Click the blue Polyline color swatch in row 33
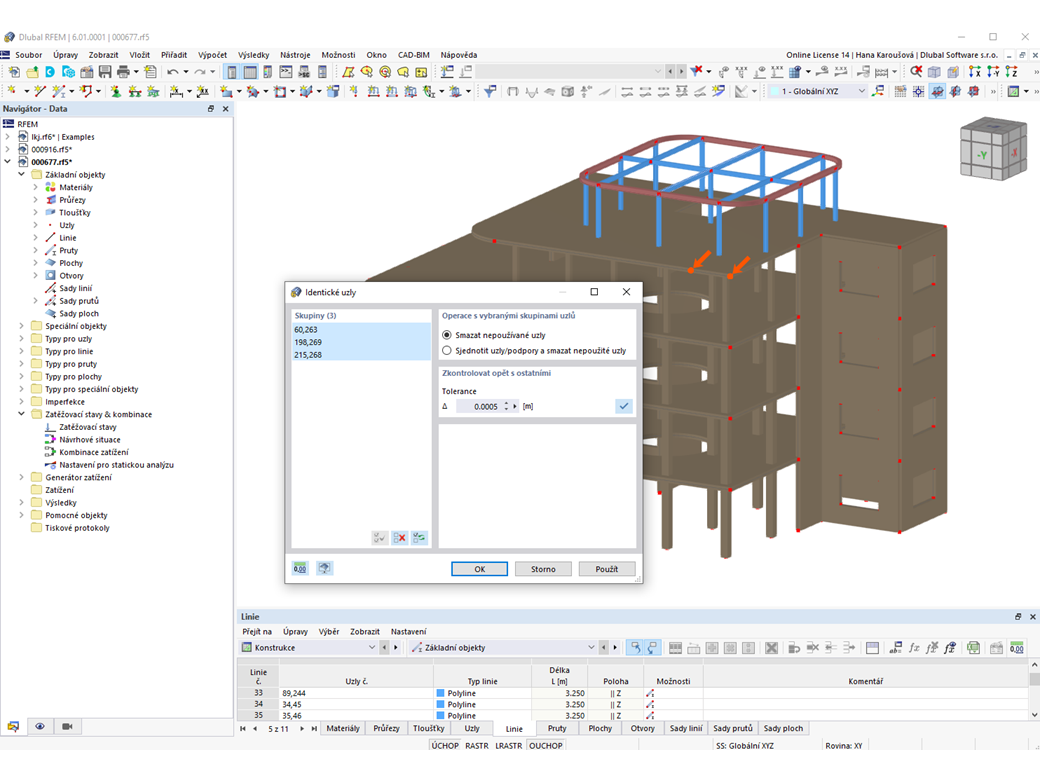1040x780 pixels. 440,693
